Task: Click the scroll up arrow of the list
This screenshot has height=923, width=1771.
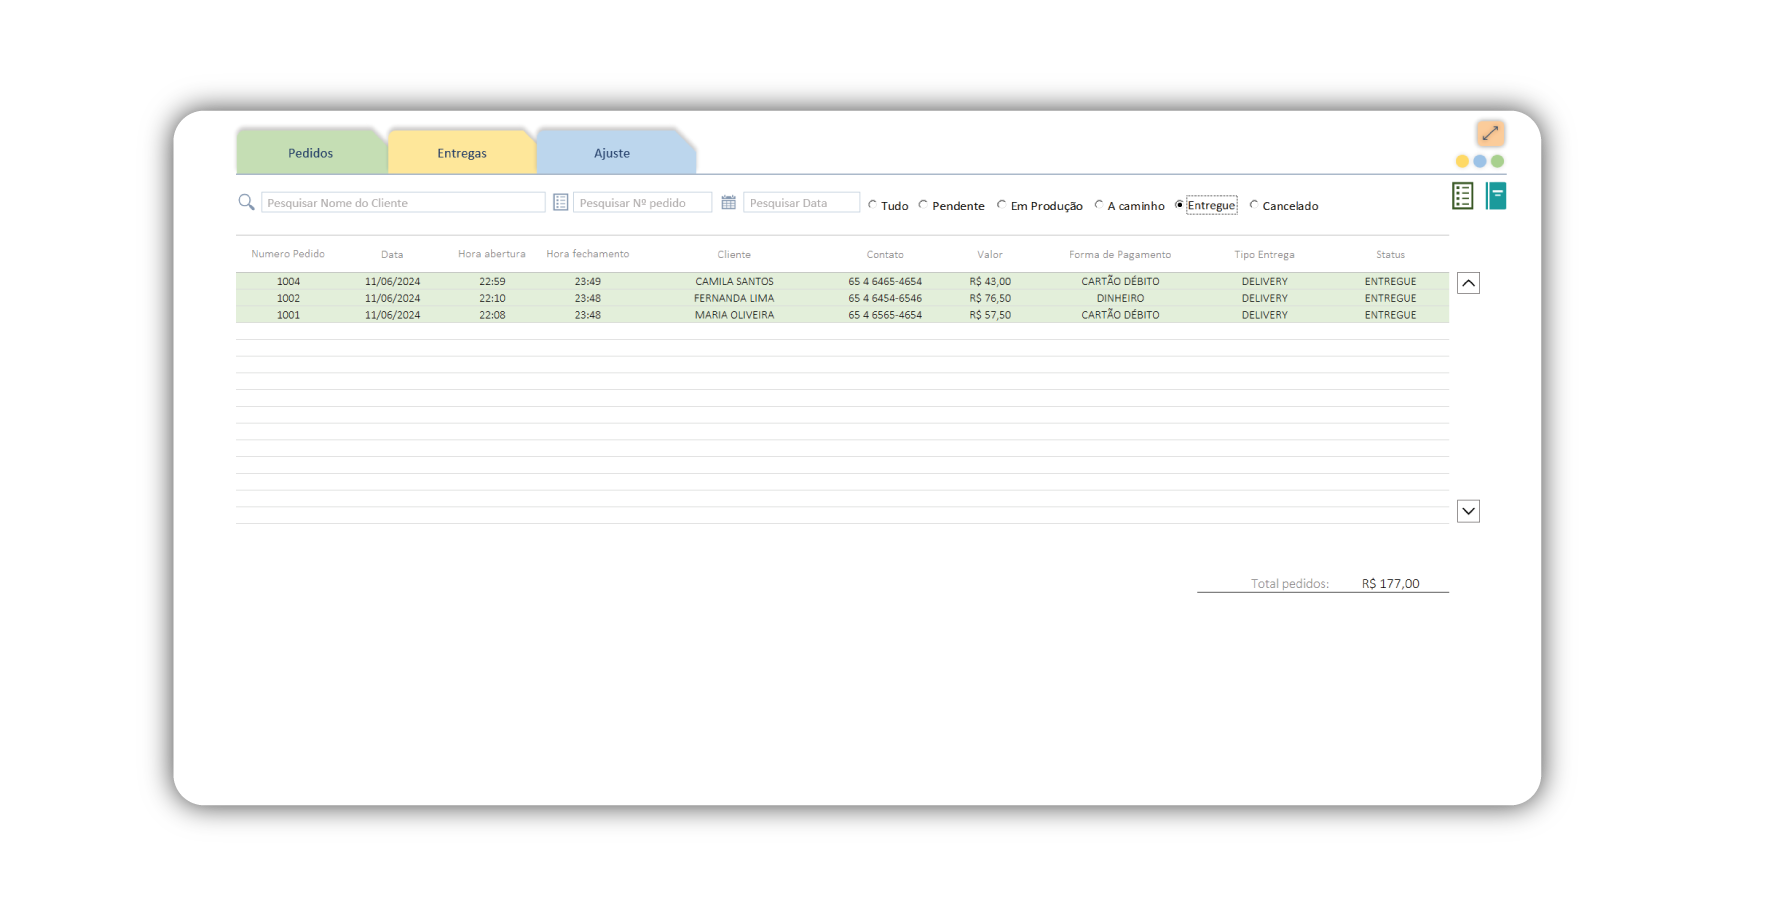Action: click(1468, 283)
